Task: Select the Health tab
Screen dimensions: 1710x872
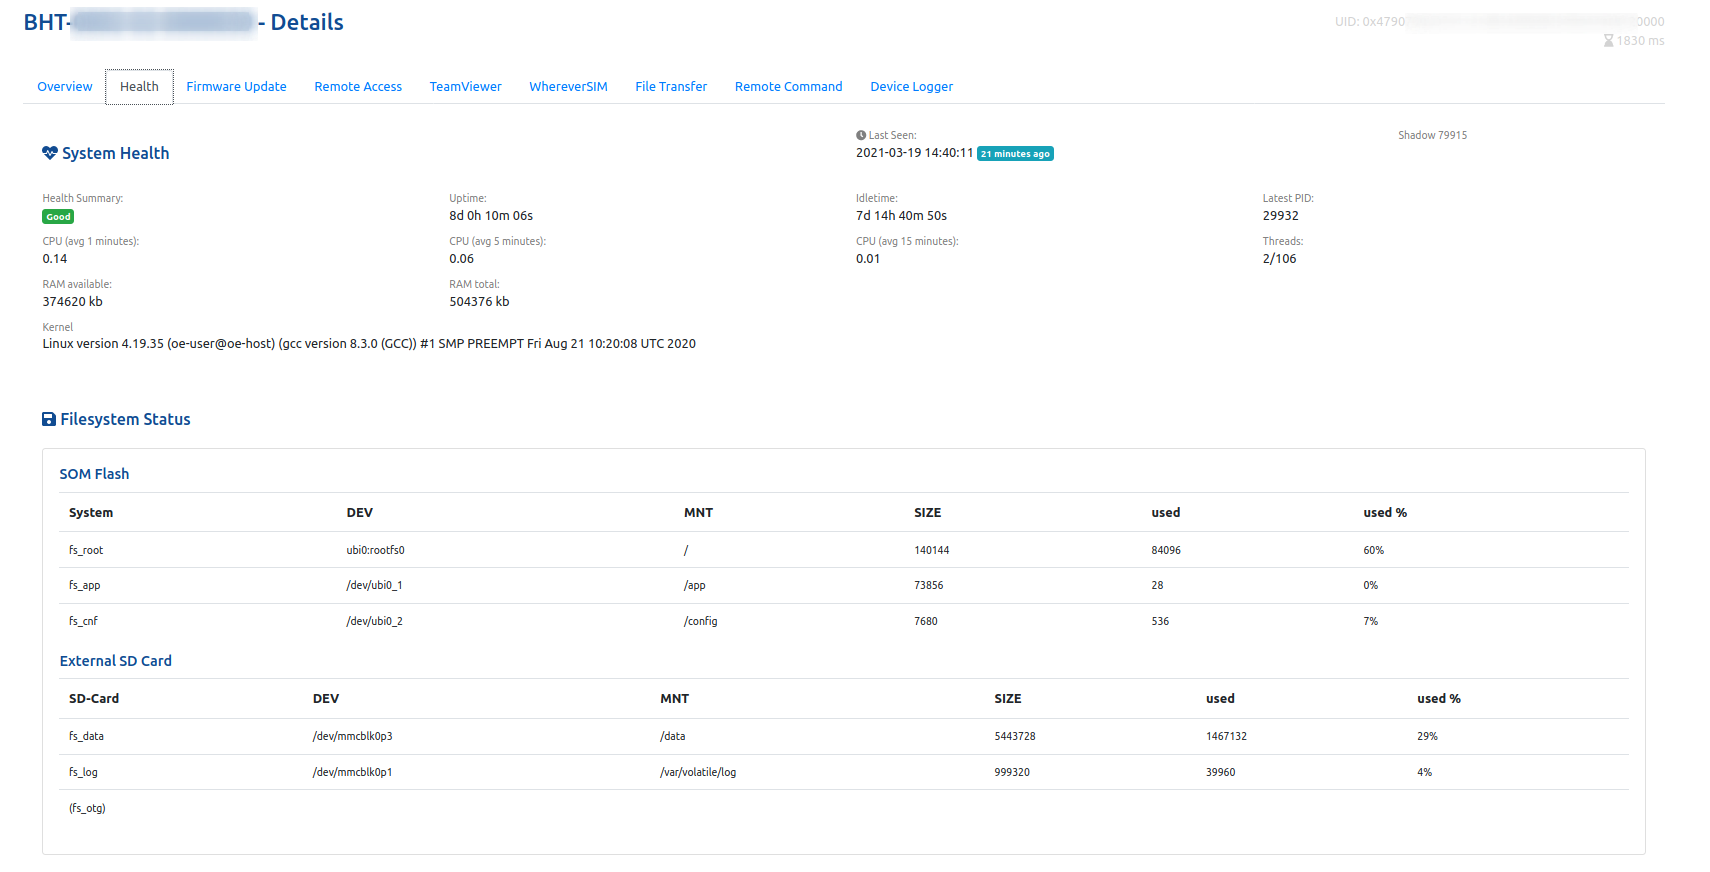Action: 139,87
